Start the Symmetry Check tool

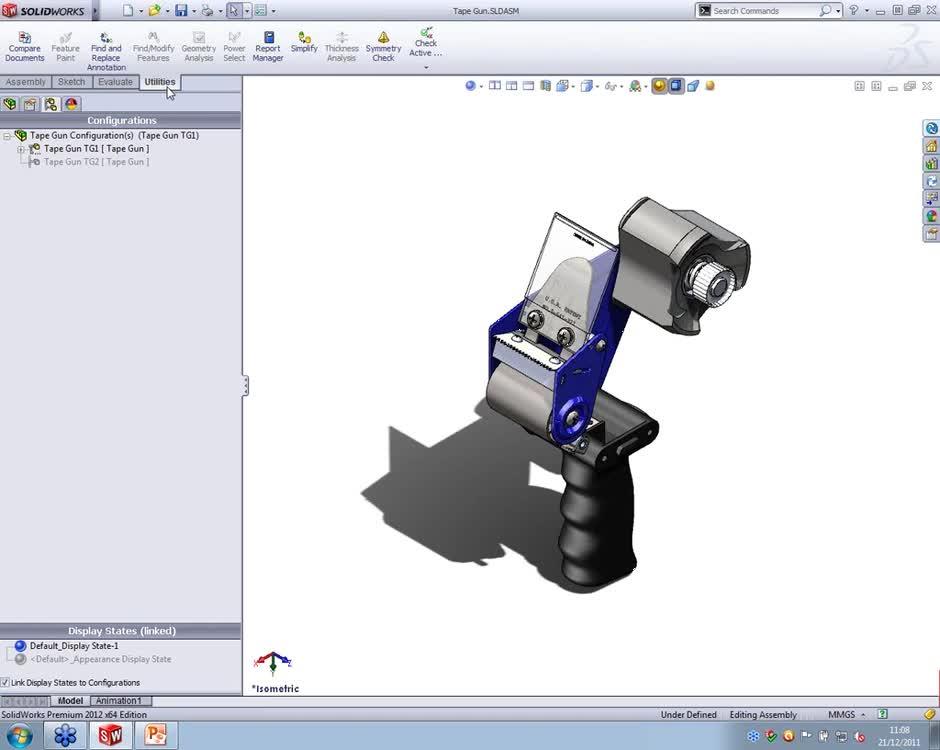tap(383, 46)
